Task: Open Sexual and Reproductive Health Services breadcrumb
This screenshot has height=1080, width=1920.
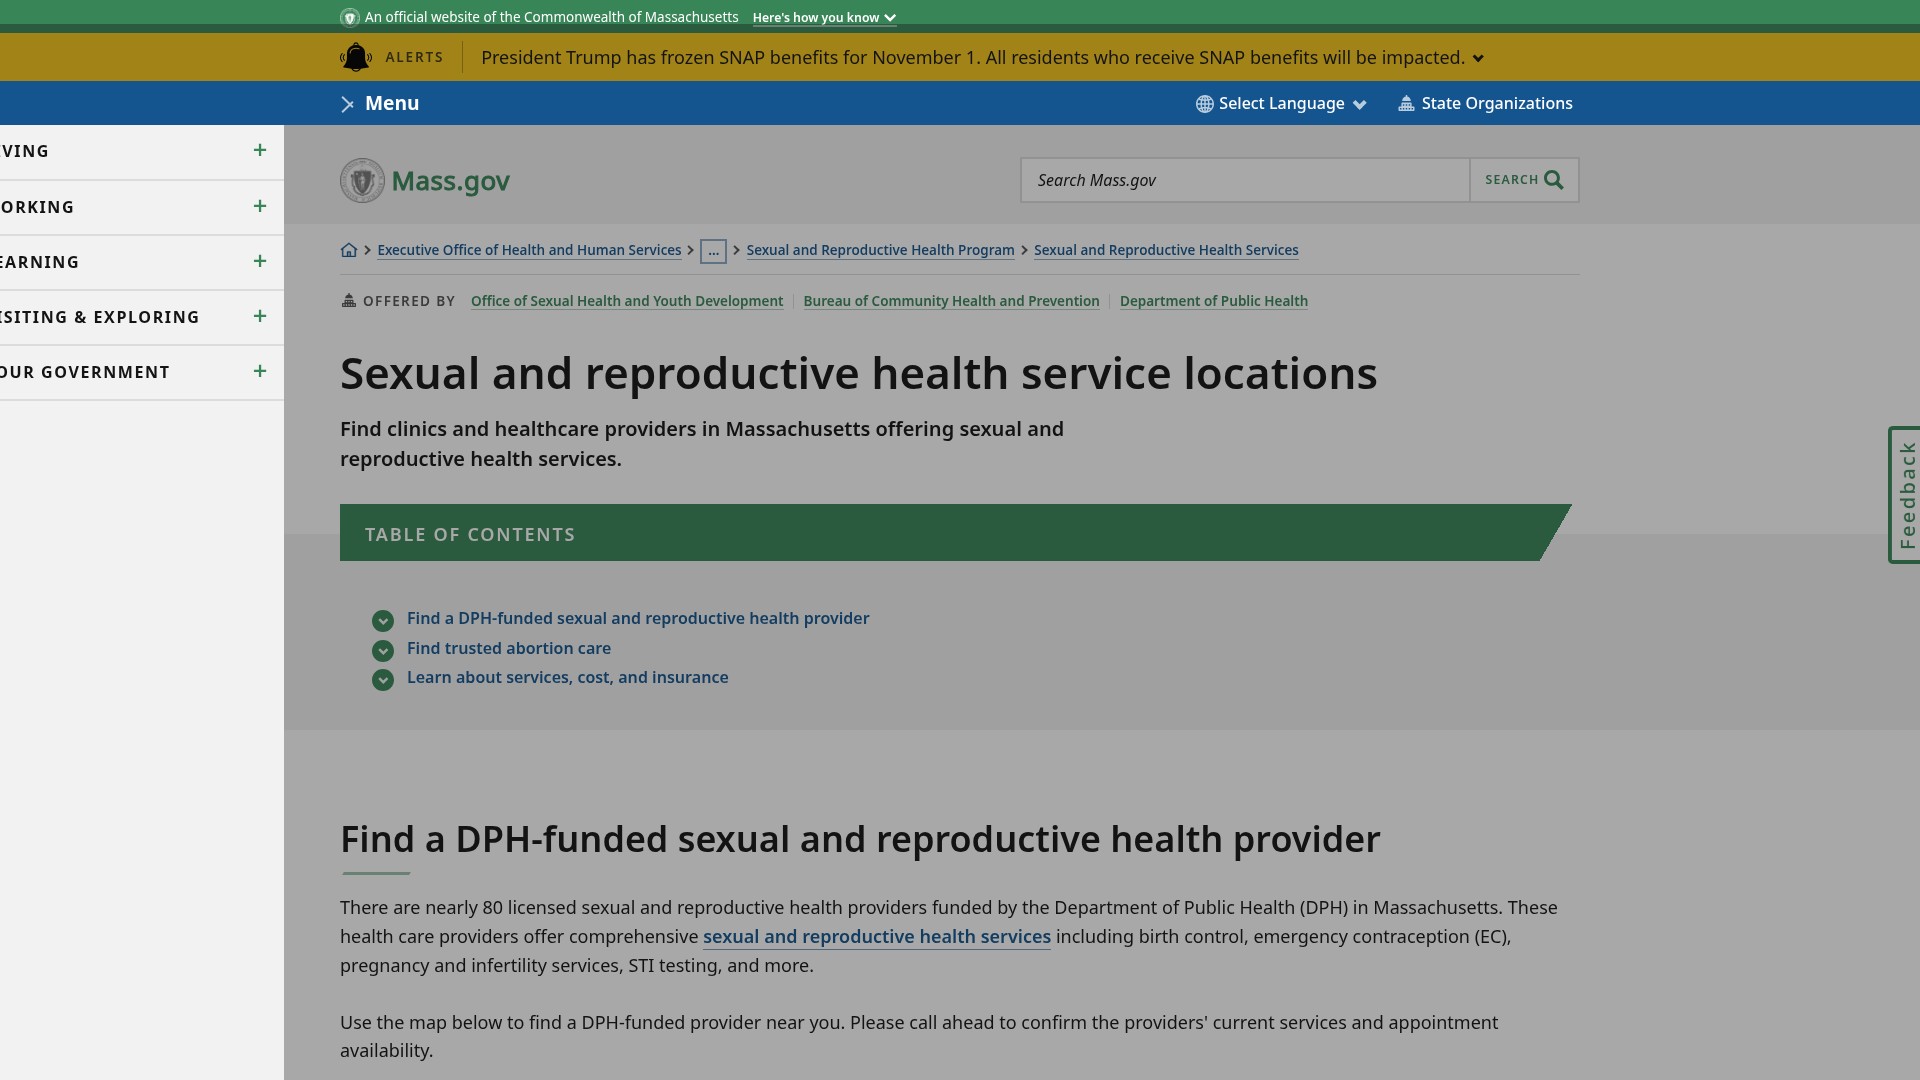Action: 1166,250
